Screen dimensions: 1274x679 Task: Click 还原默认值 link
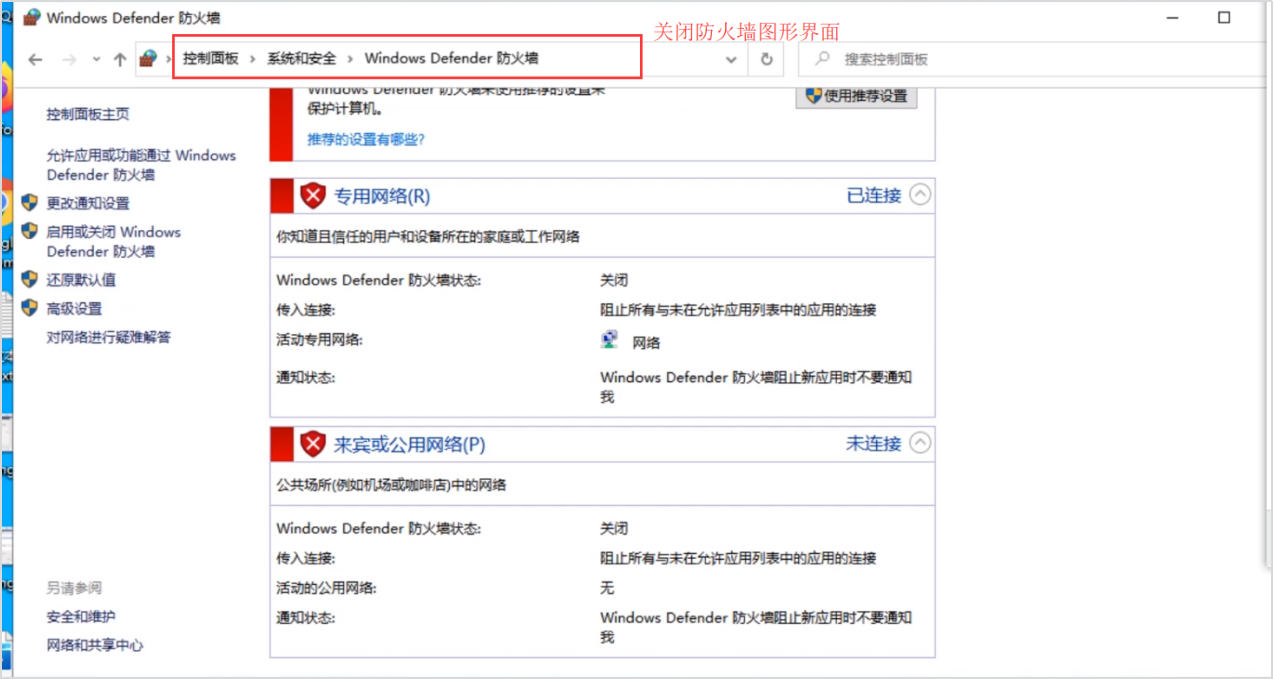pos(81,280)
